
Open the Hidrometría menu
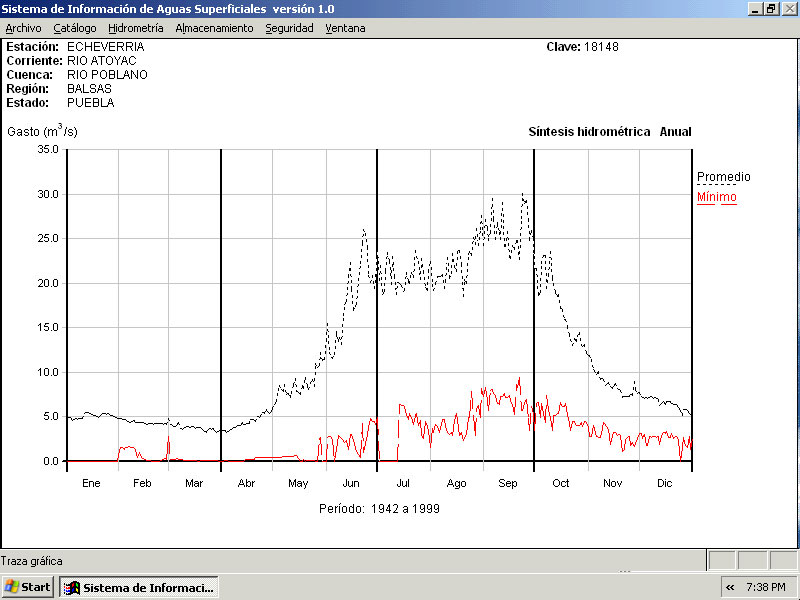point(135,28)
